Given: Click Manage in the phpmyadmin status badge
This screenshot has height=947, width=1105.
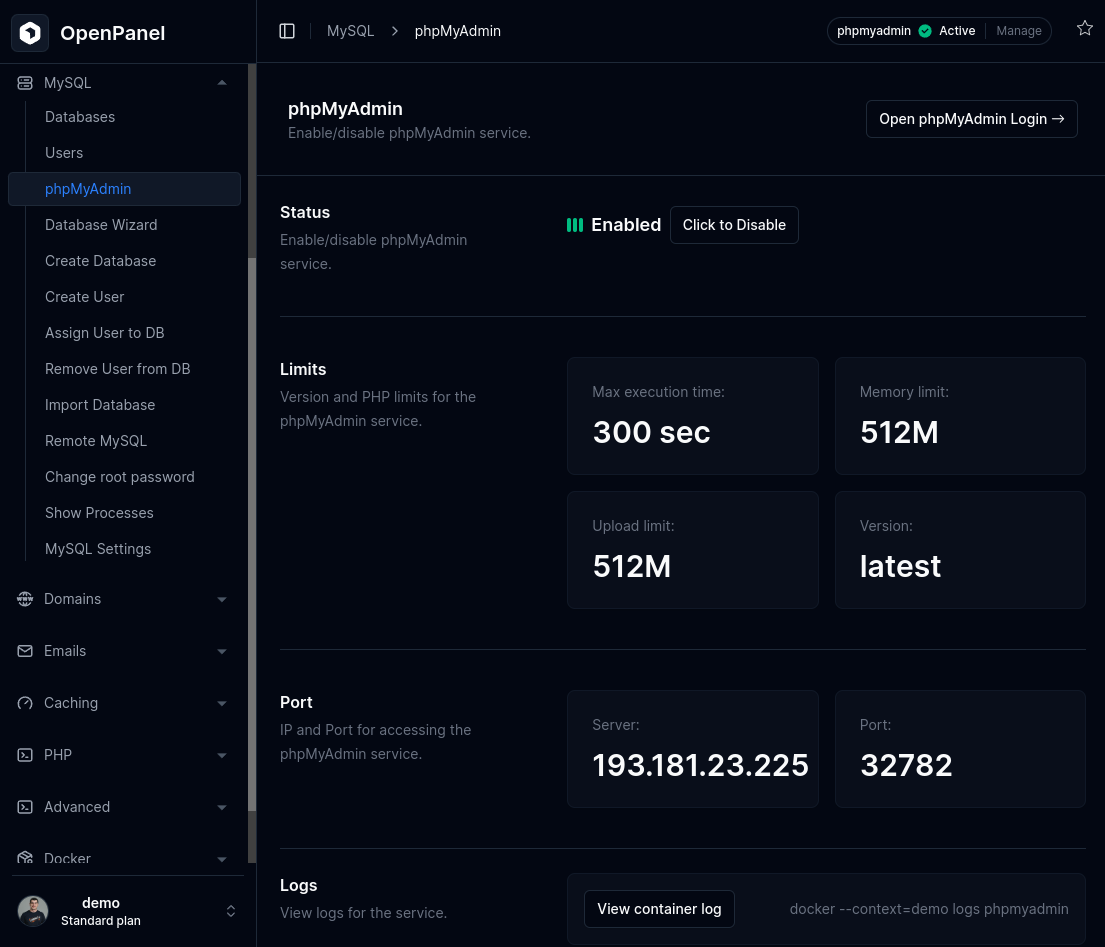Looking at the screenshot, I should [1019, 31].
